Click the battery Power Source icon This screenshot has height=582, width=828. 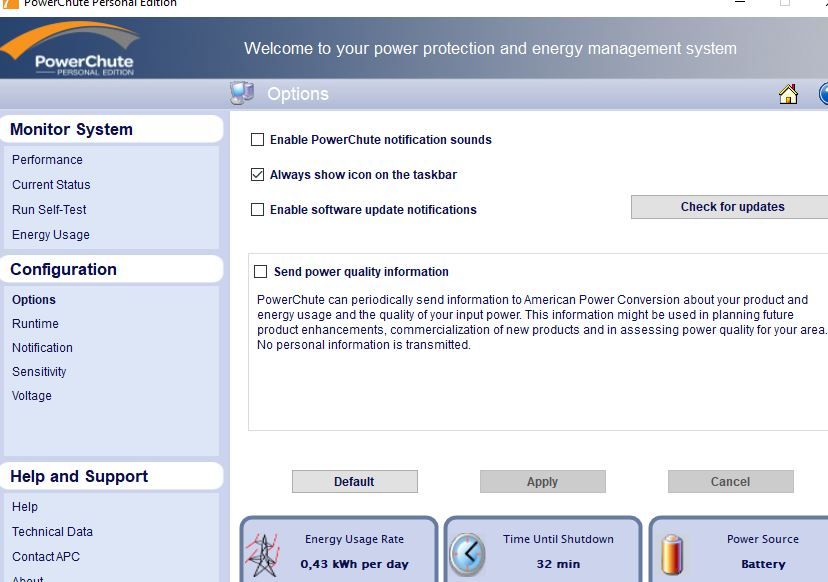click(672, 555)
